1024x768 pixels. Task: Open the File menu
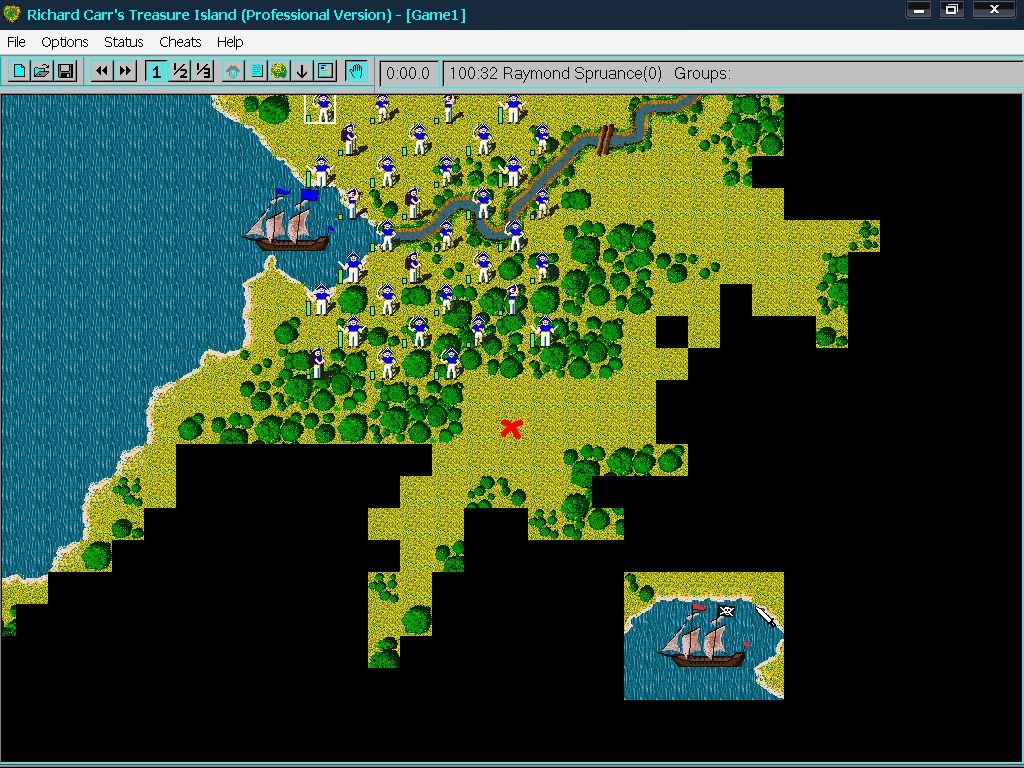point(16,42)
